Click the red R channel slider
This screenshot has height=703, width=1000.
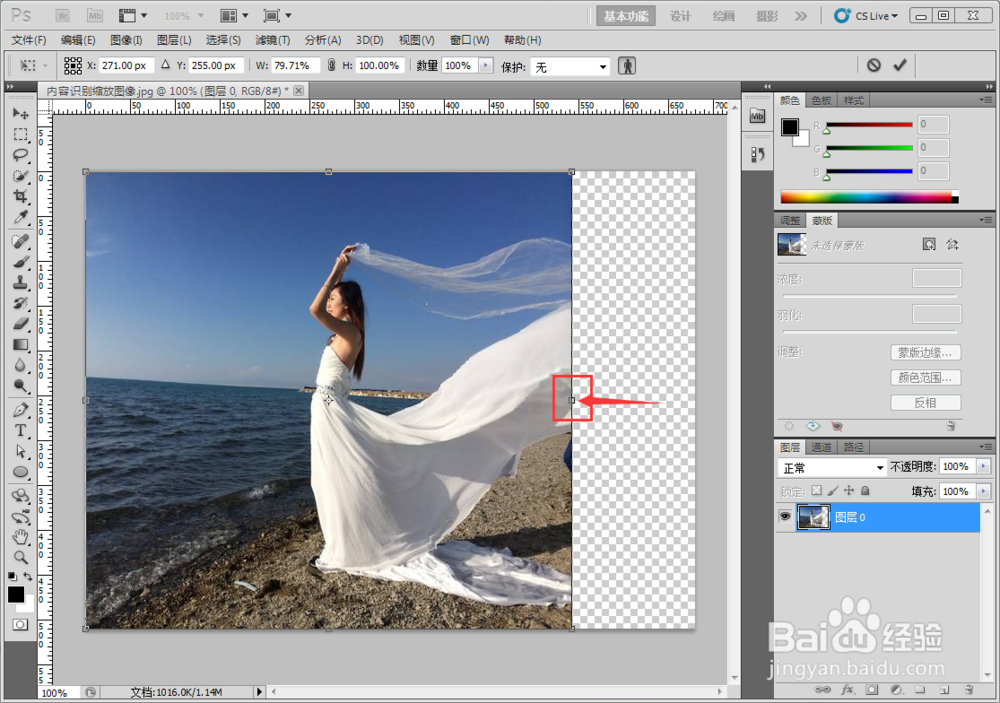[869, 125]
